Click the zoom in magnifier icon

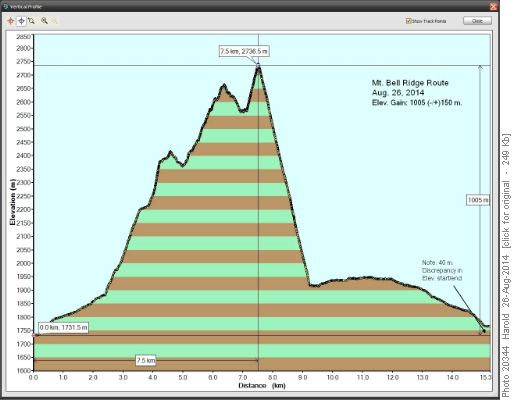coord(44,21)
